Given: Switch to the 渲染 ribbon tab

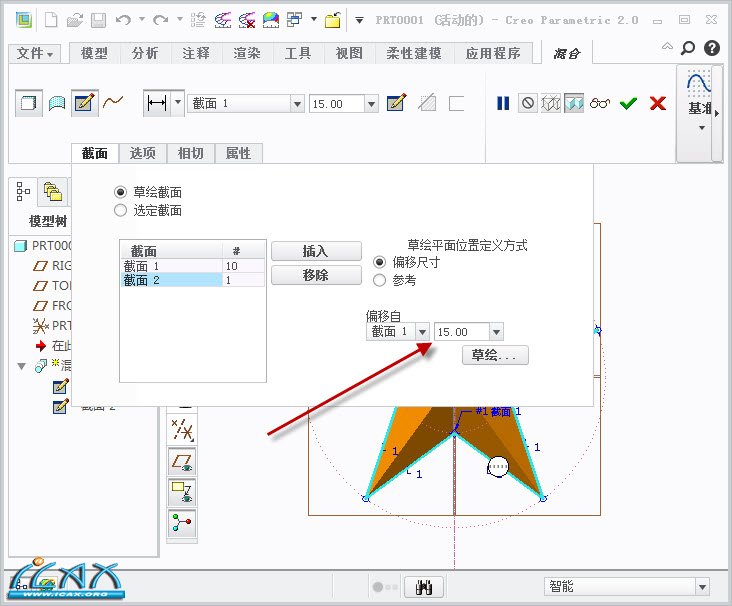Looking at the screenshot, I should coord(247,53).
